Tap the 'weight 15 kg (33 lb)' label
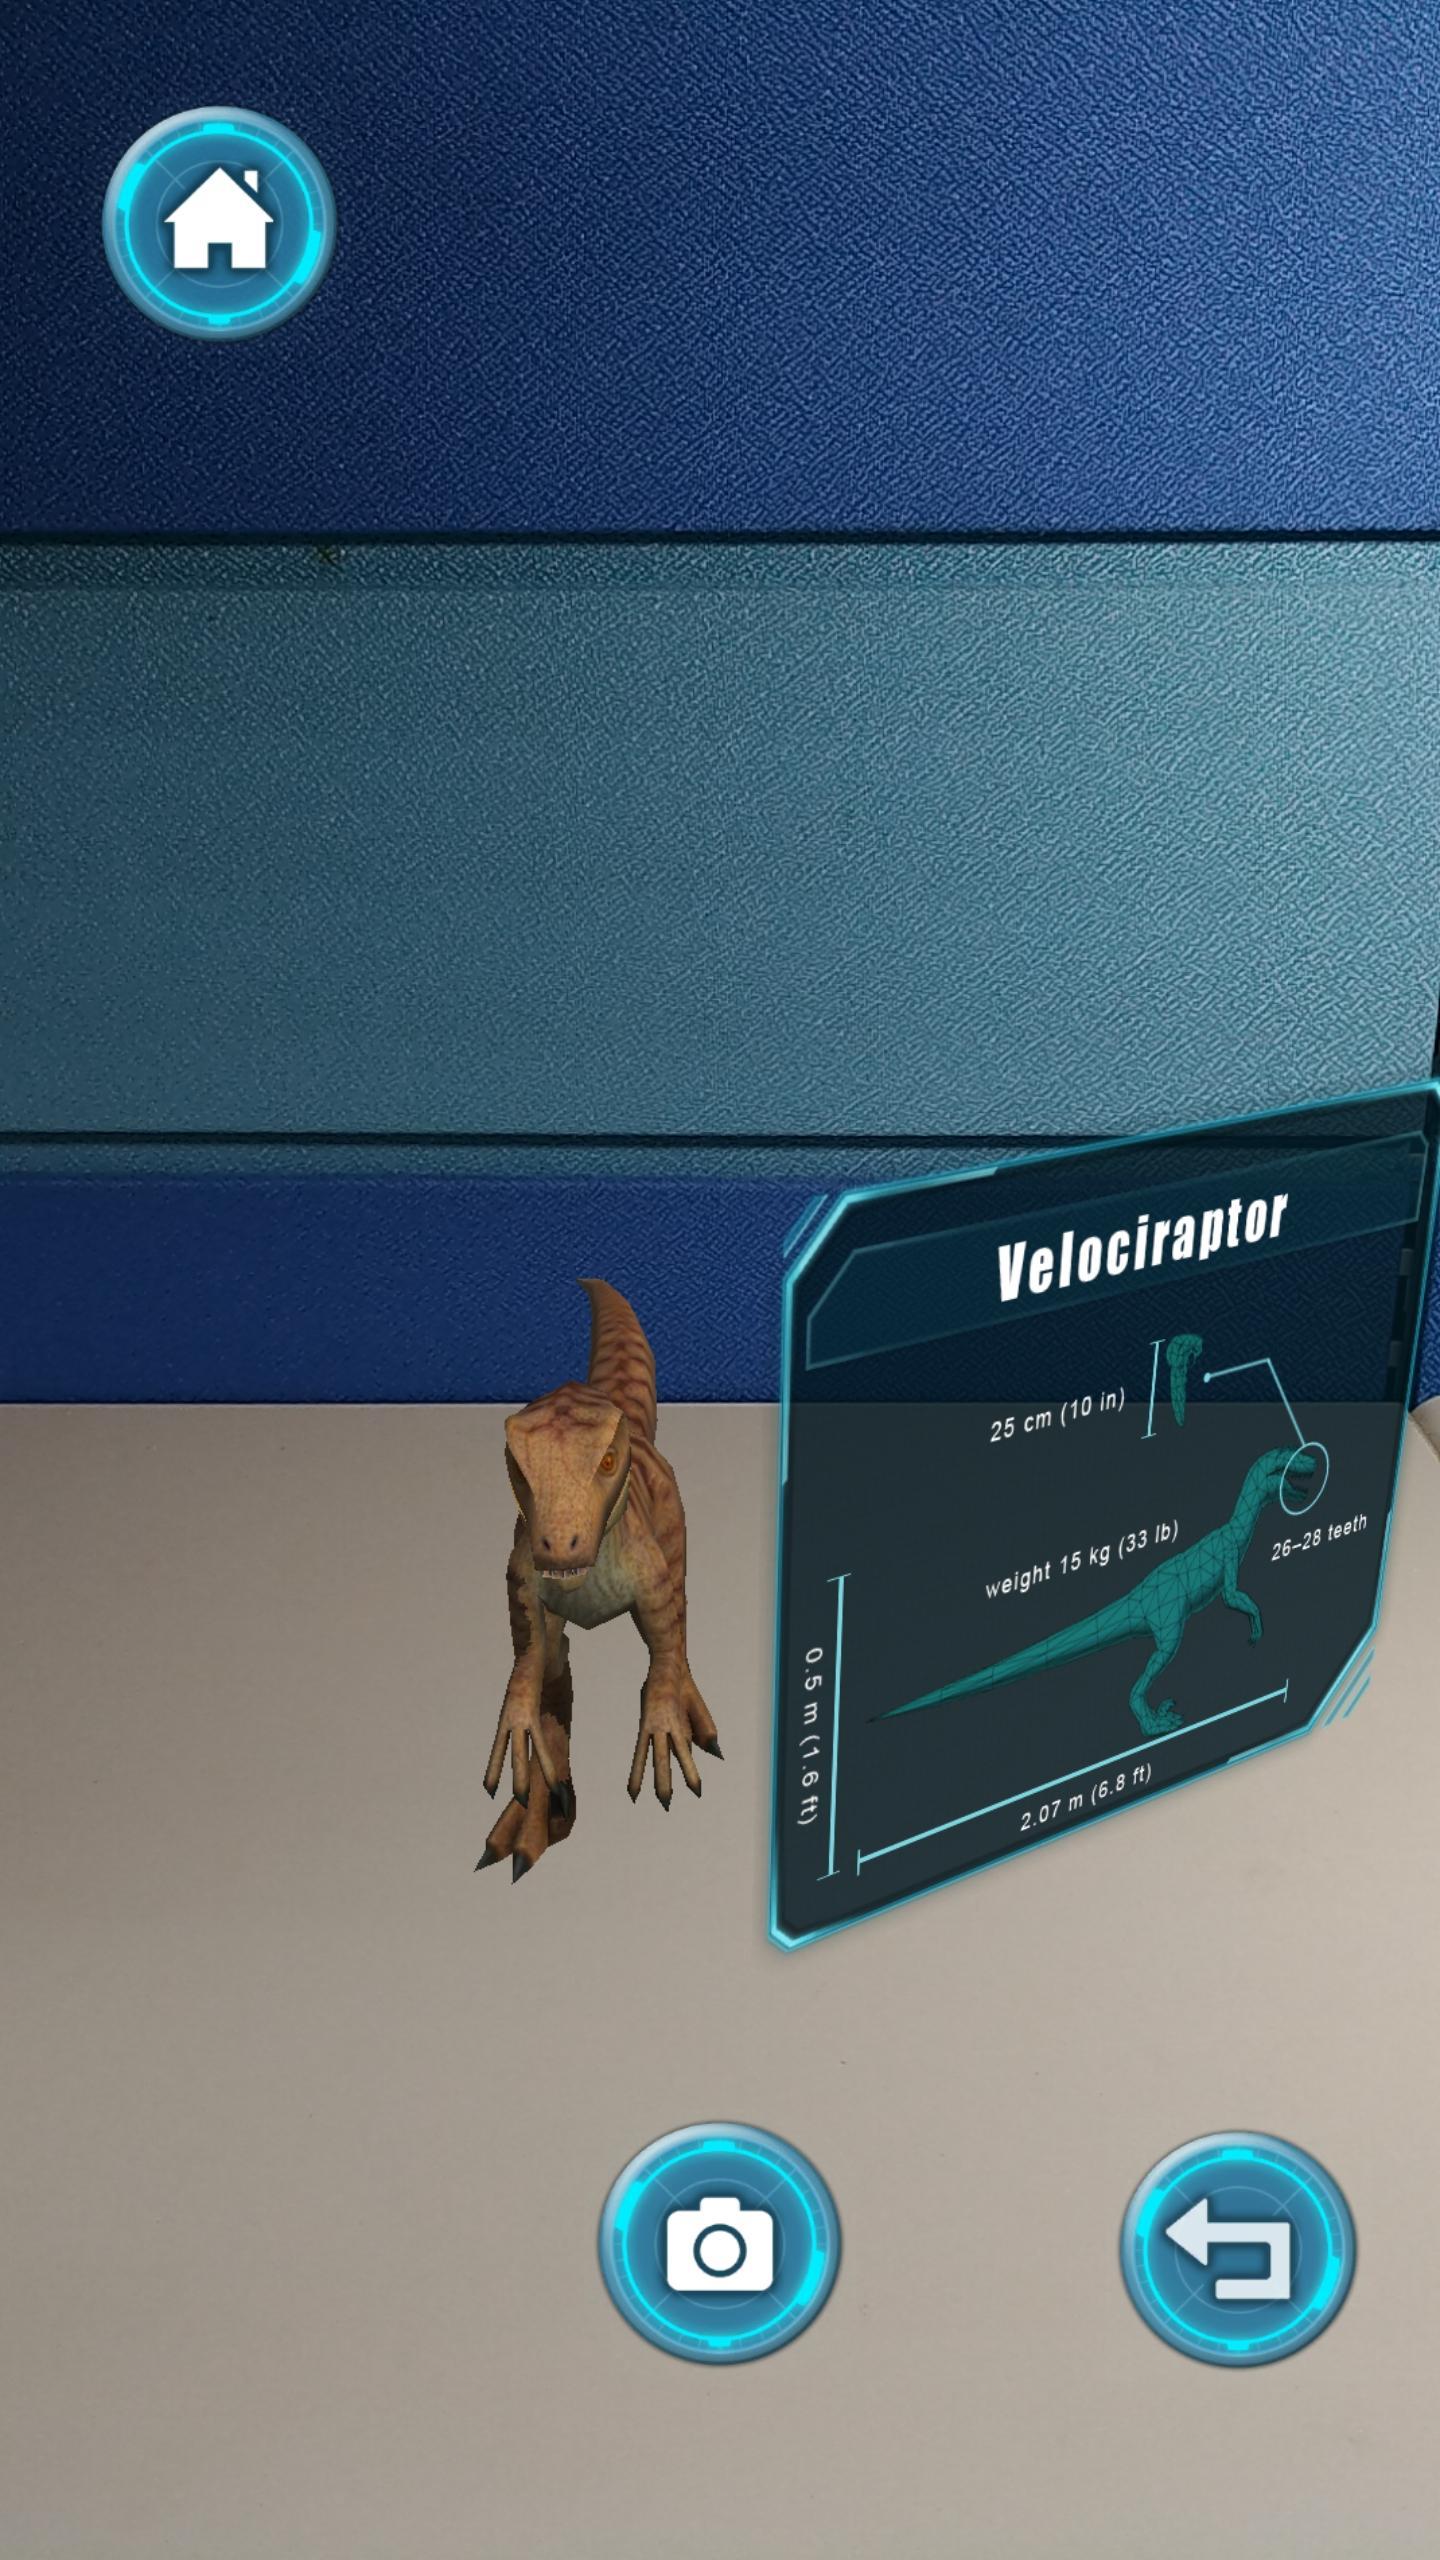The width and height of the screenshot is (1440, 2560). pos(1081,1561)
